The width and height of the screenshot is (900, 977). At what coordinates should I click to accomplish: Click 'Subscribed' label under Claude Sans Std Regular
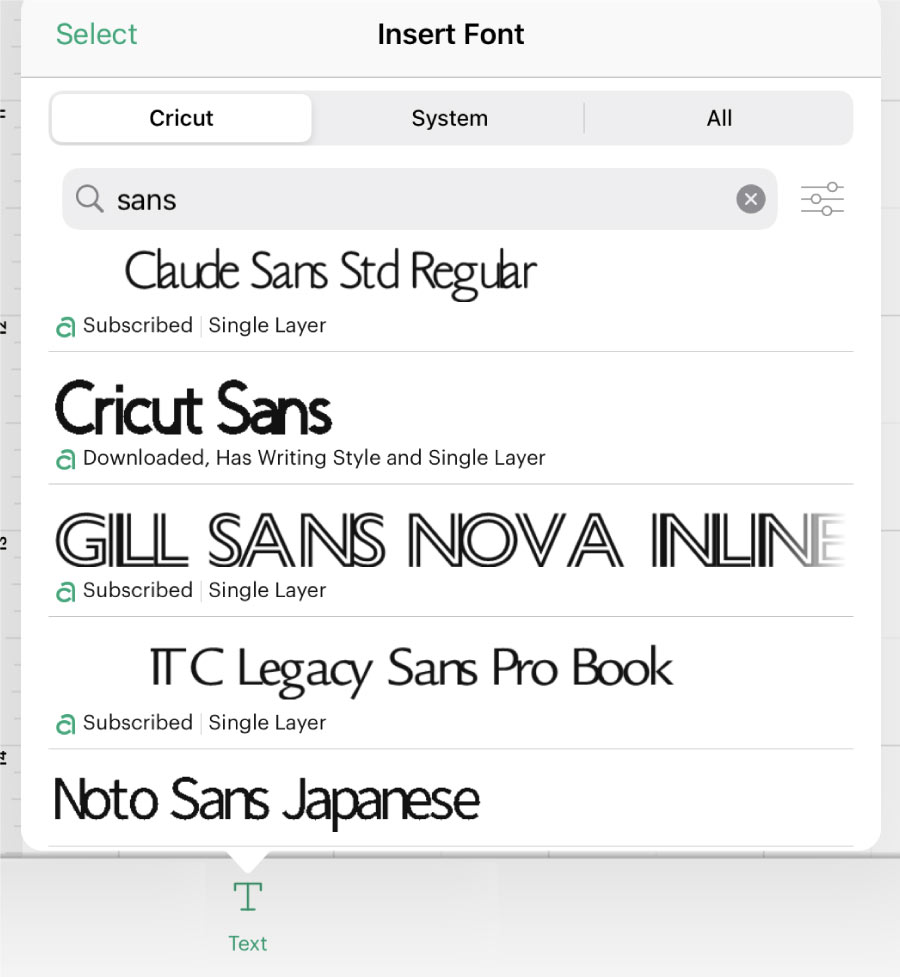[x=138, y=325]
